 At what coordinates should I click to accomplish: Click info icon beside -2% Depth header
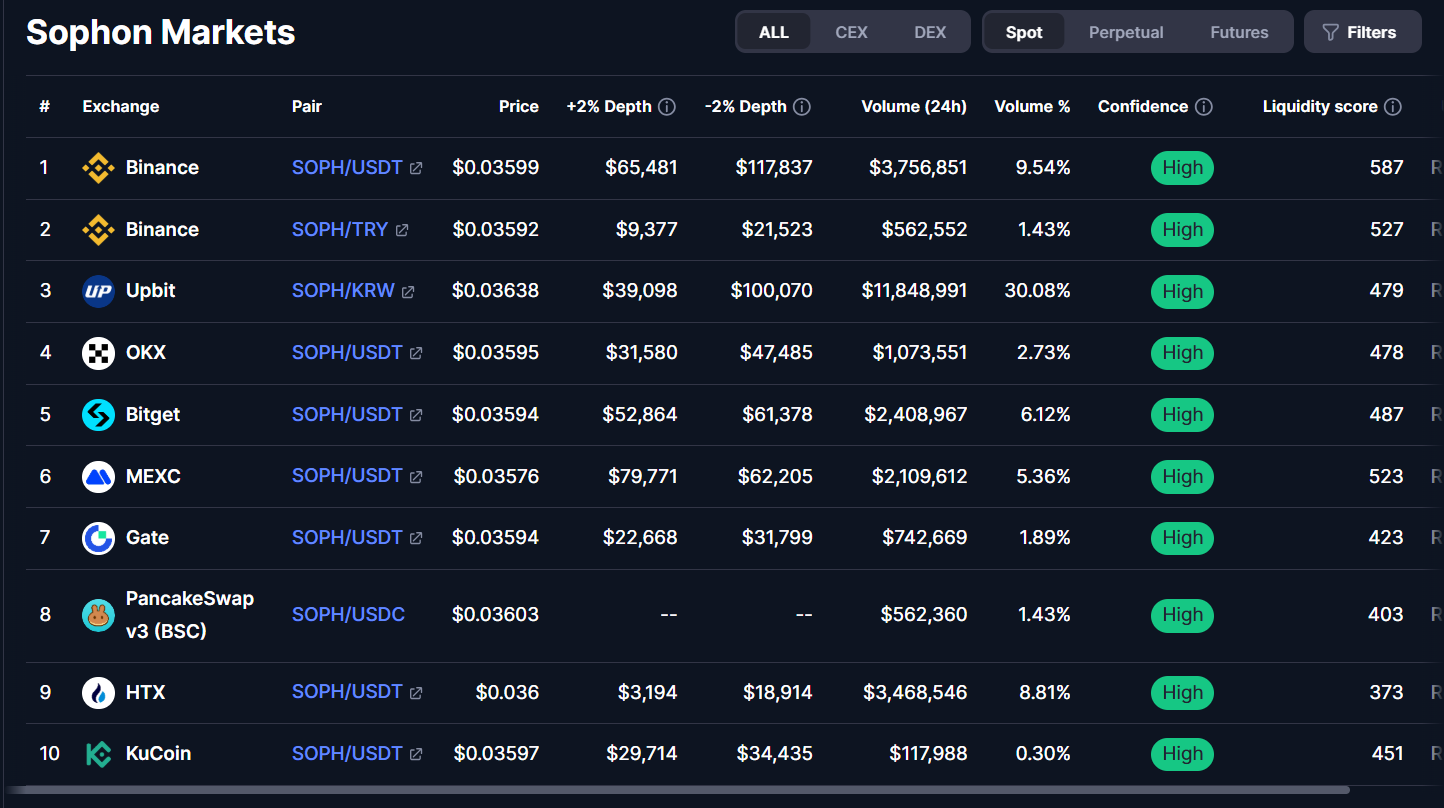[x=802, y=107]
